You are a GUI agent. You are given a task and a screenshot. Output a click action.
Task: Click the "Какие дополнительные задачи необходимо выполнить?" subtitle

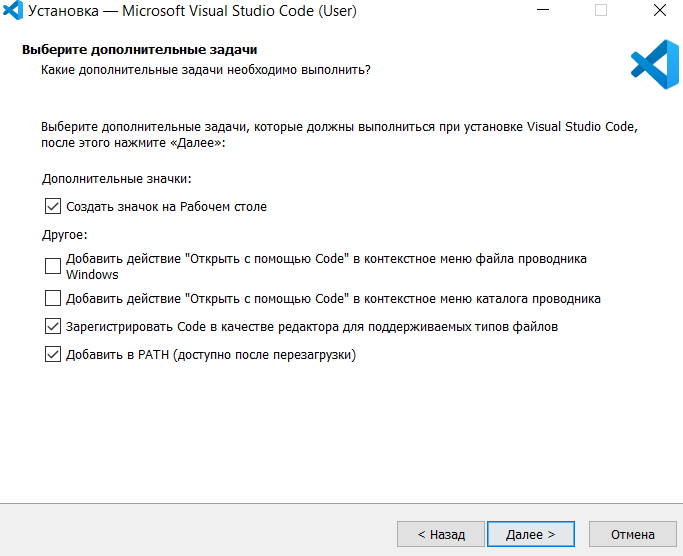[205, 70]
